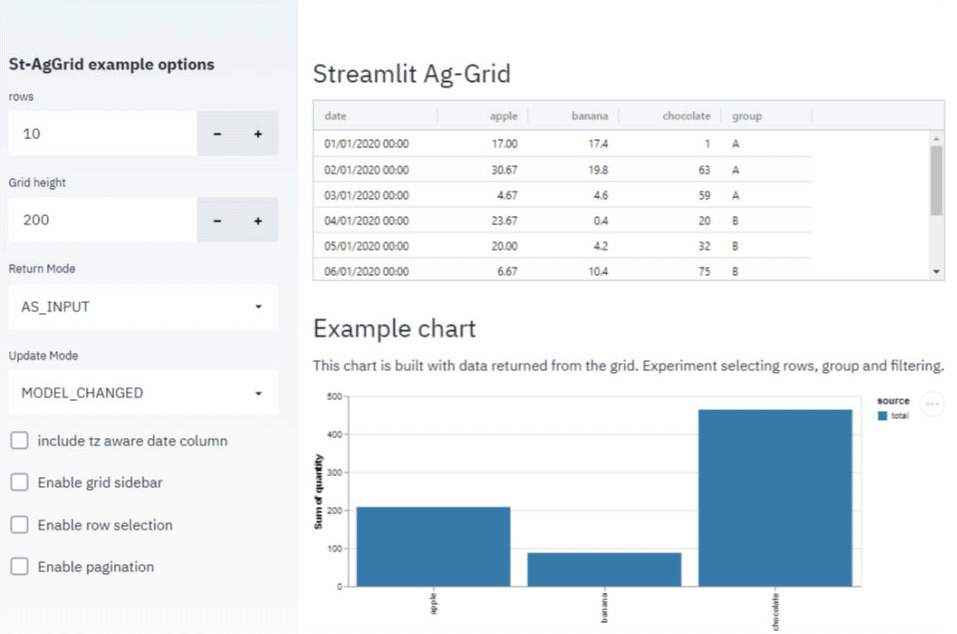
Task: Open the chart options ellipsis menu
Action: [932, 404]
